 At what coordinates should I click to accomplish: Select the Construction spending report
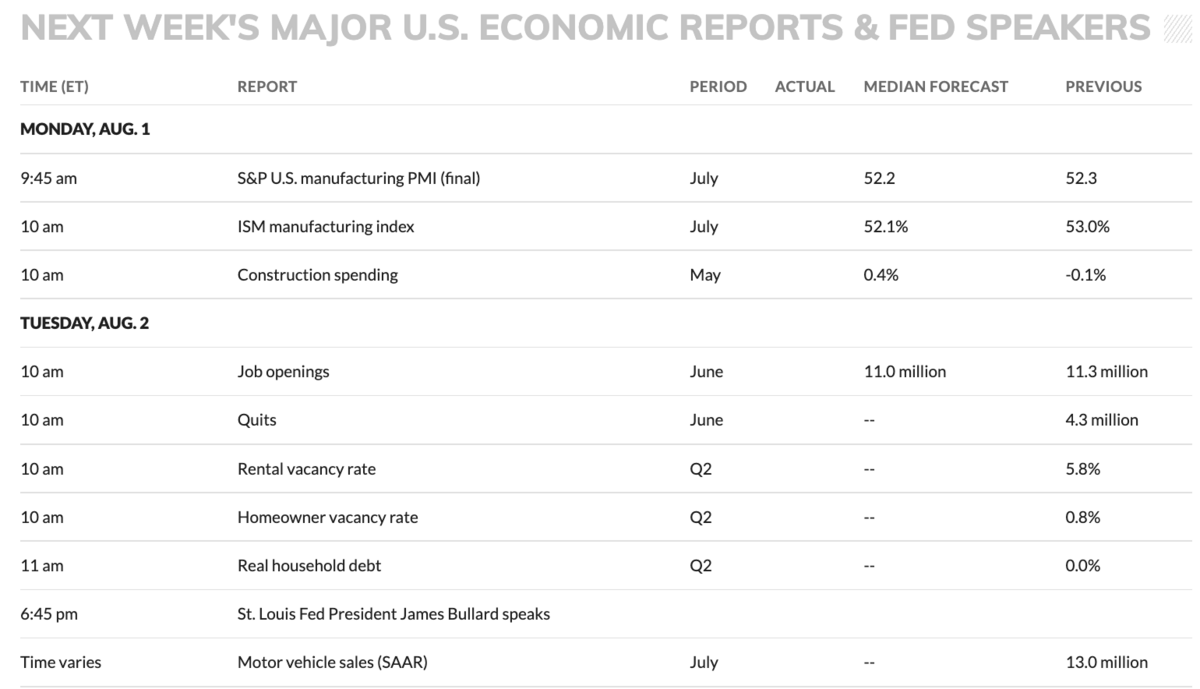coord(317,275)
